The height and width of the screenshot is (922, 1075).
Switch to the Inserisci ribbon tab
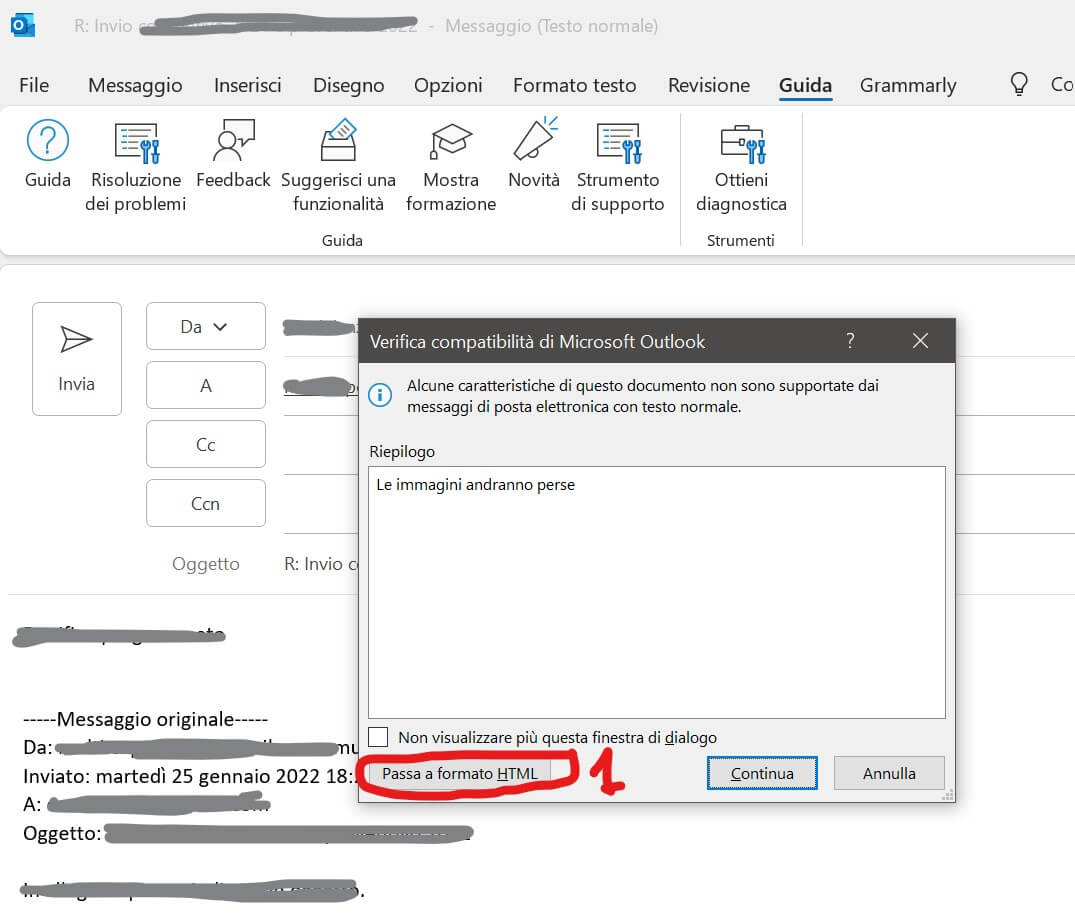coord(247,85)
